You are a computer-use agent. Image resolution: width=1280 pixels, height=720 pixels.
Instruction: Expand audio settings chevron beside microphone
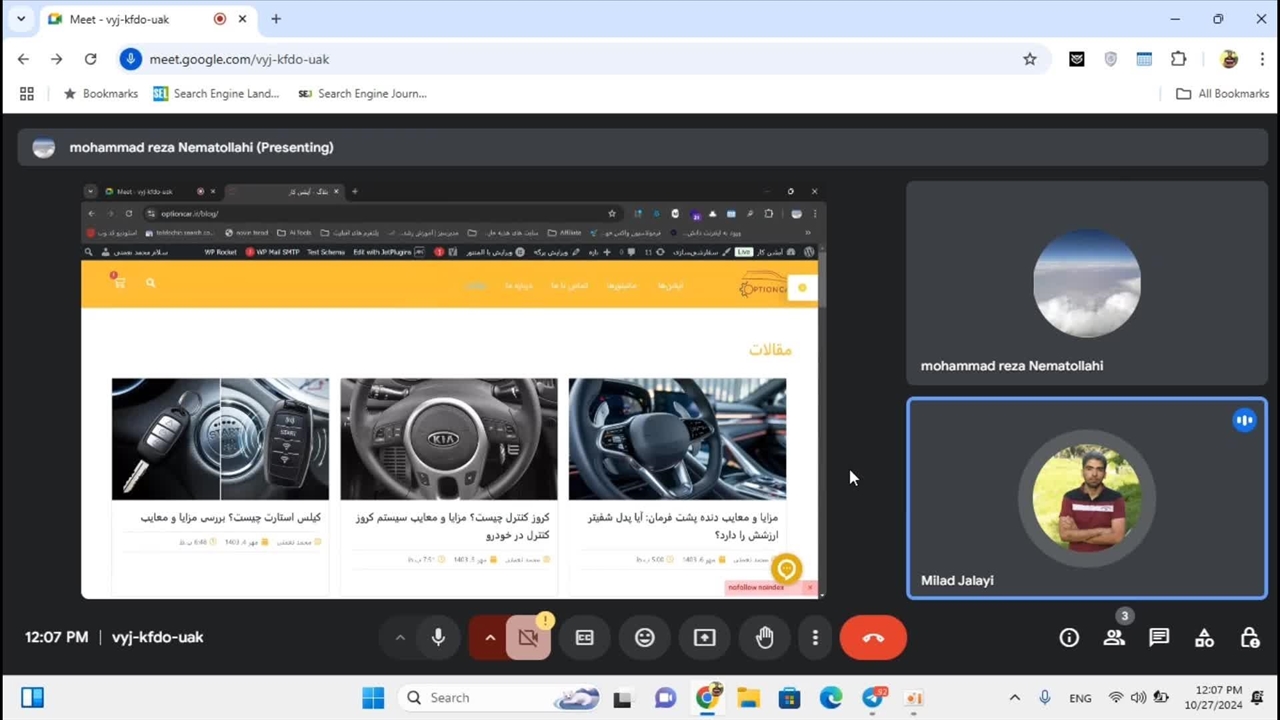coord(400,638)
